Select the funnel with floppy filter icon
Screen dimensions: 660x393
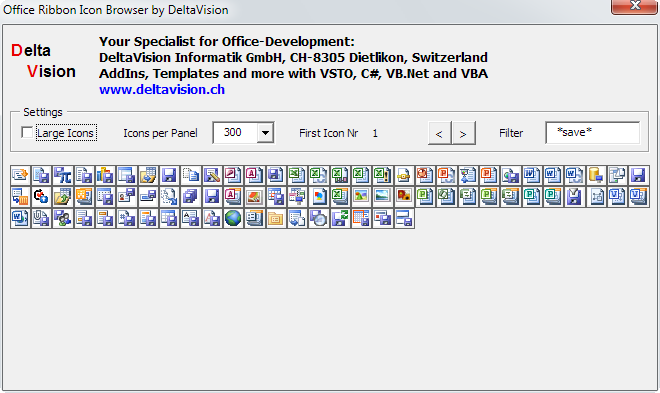click(x=575, y=196)
